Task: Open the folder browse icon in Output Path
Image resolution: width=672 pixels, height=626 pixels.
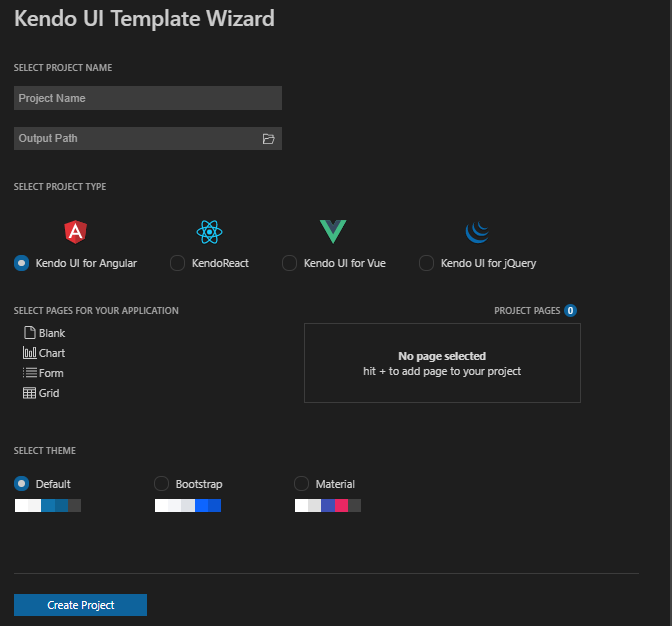Action: pyautogui.click(x=268, y=139)
